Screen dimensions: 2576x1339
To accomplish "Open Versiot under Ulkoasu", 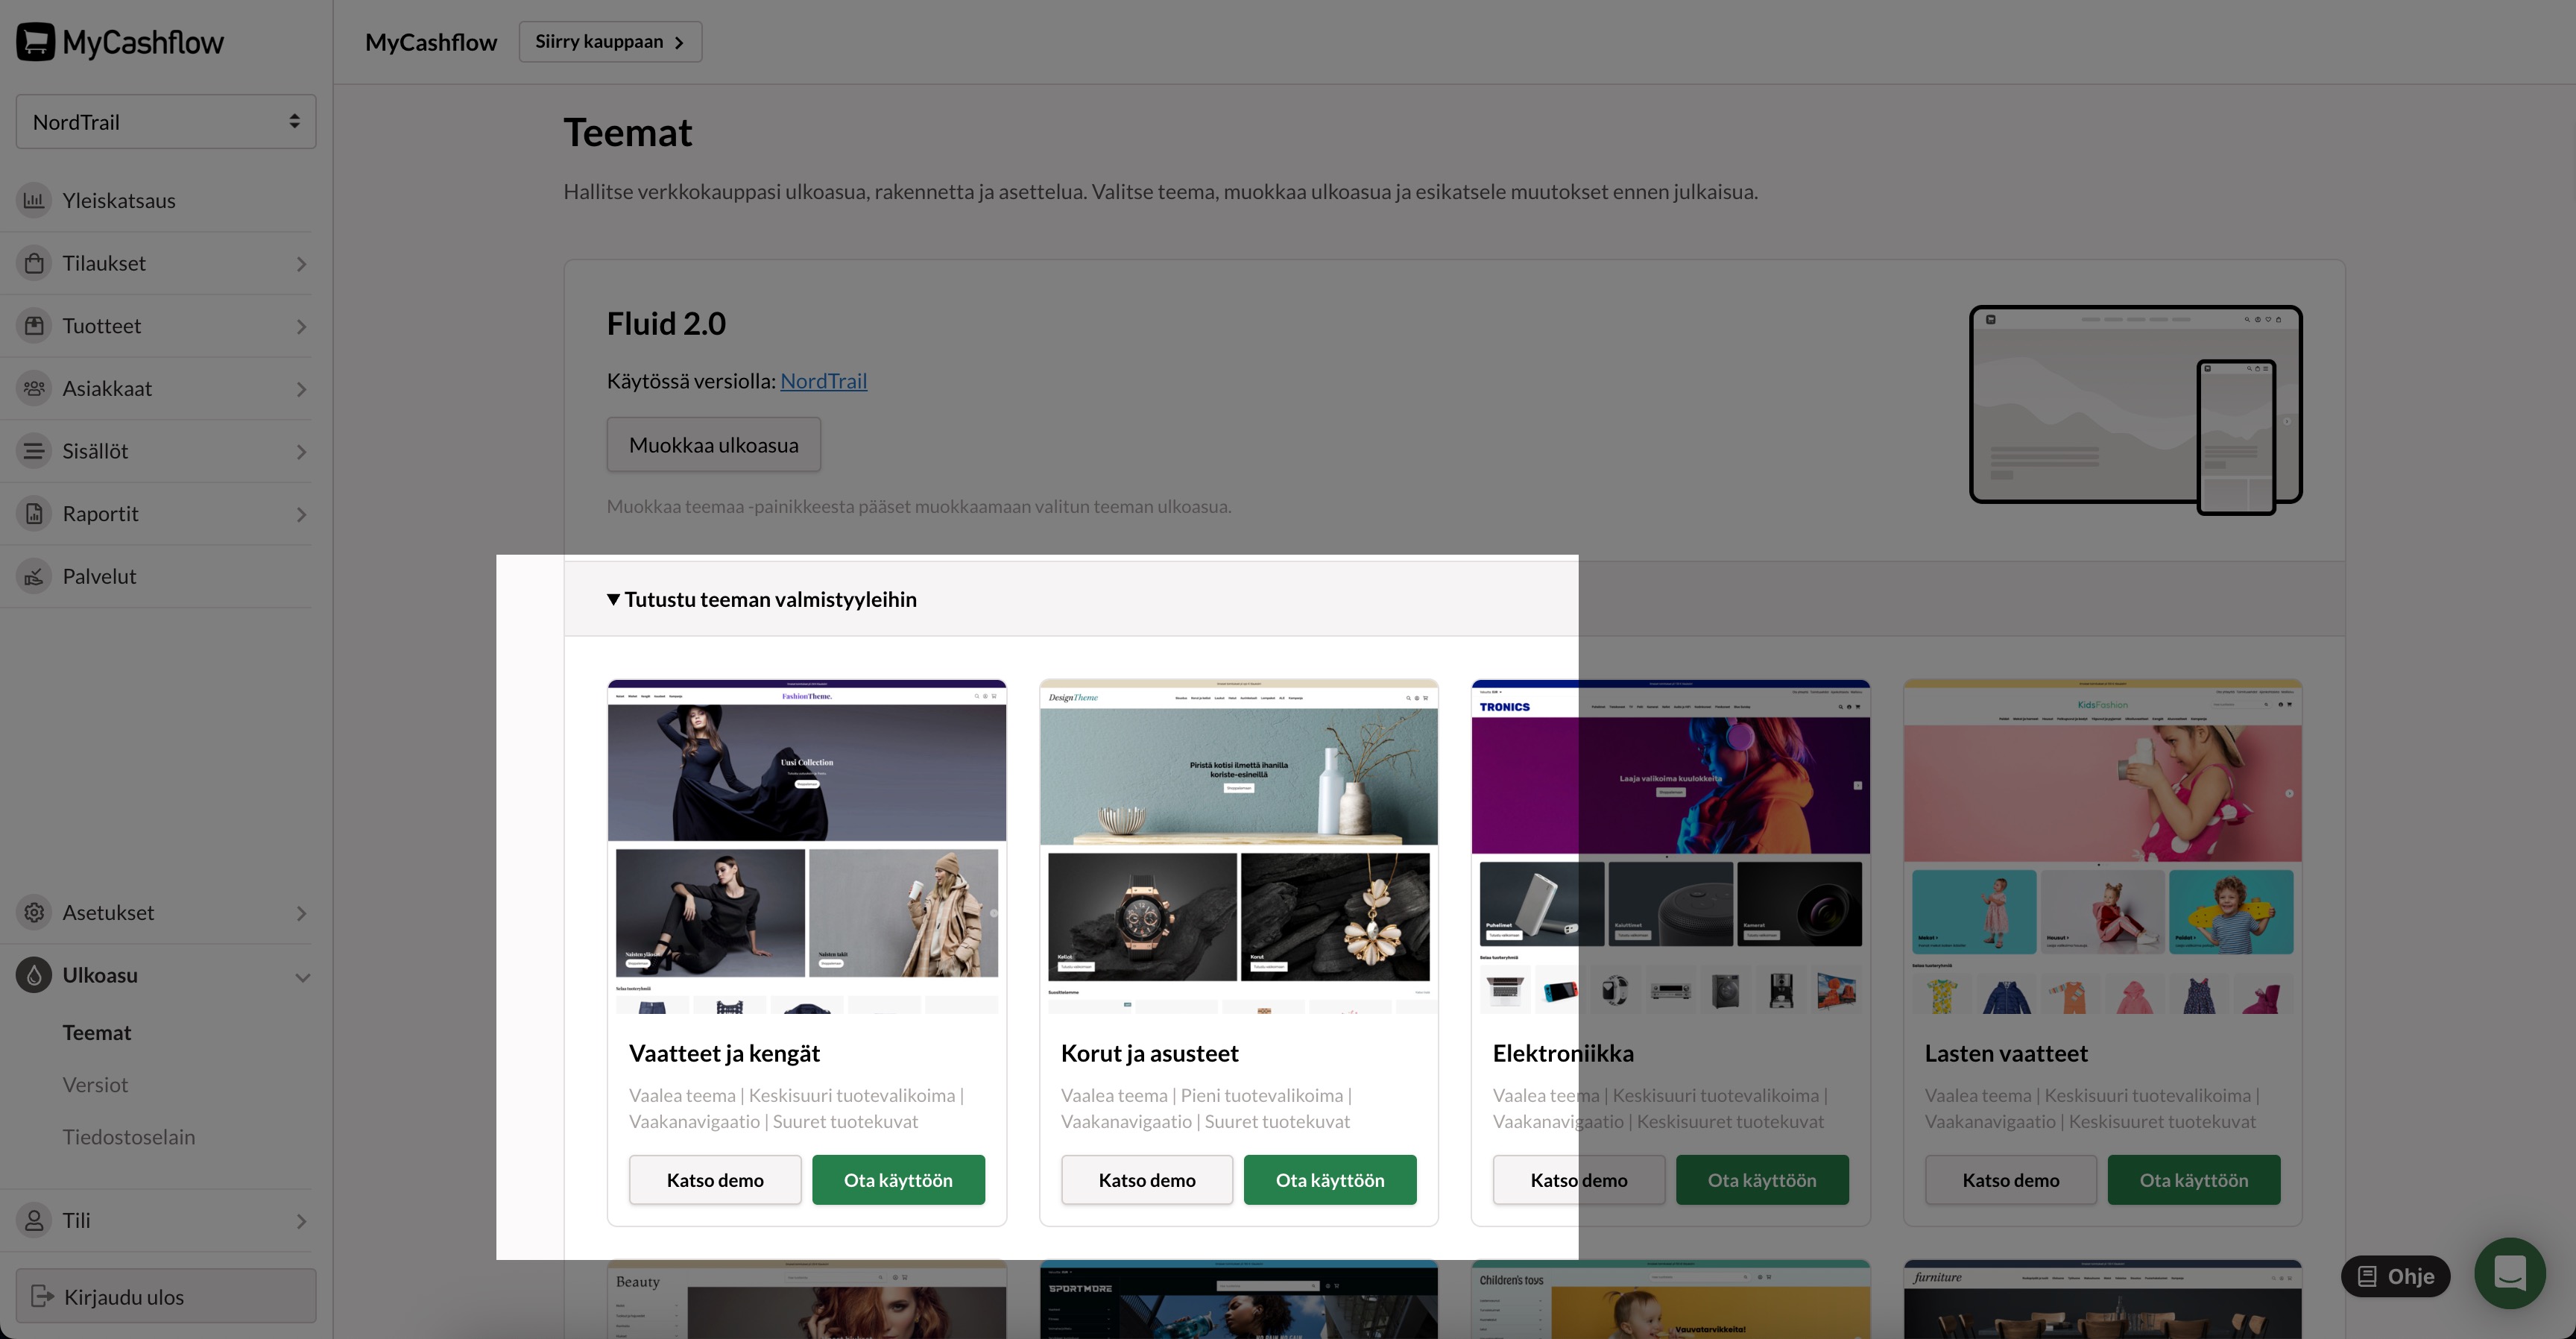I will pos(95,1085).
